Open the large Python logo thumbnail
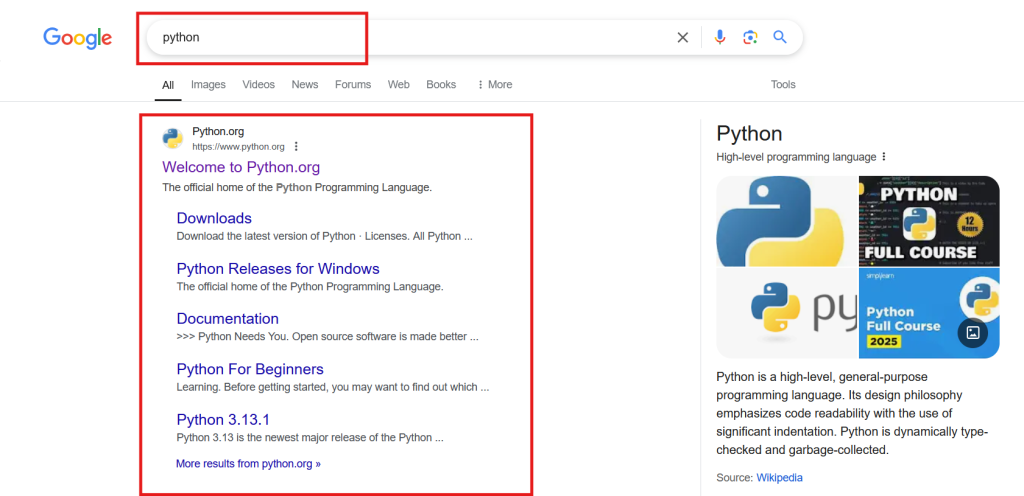 [787, 221]
